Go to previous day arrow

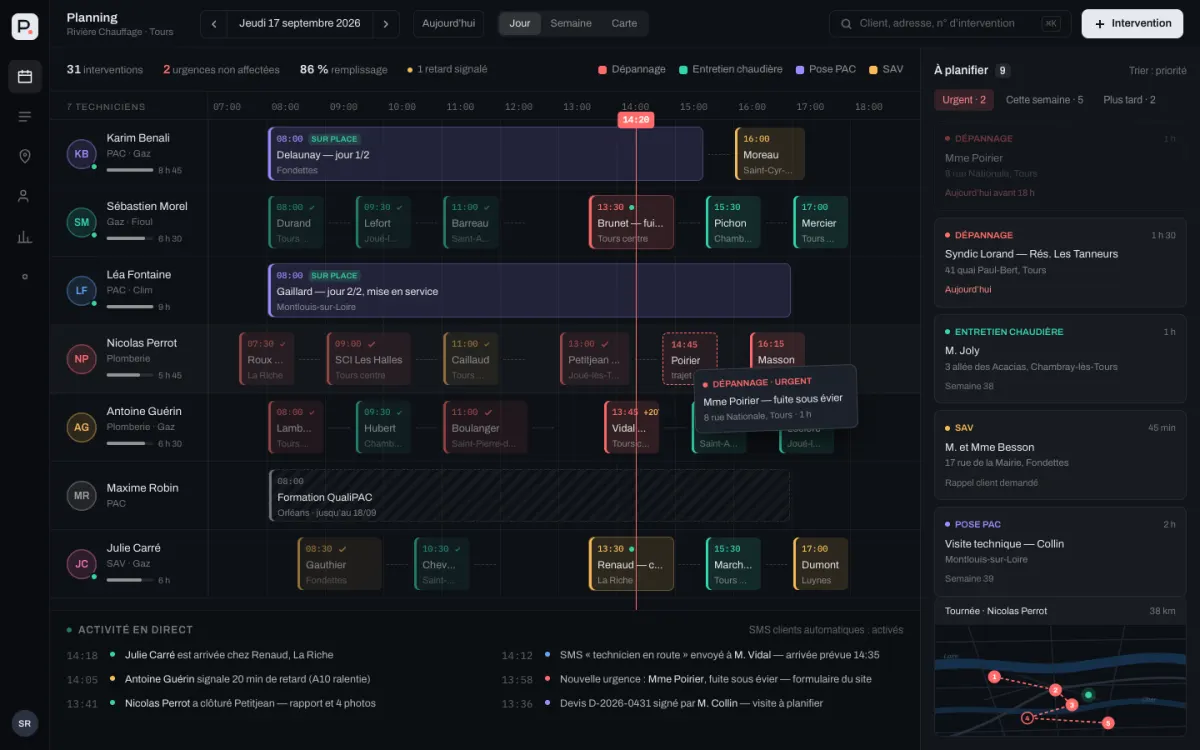(214, 24)
